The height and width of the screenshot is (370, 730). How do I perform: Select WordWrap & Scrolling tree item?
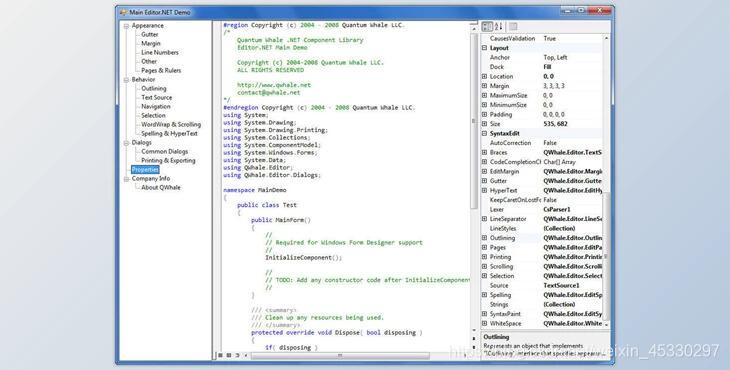[171, 125]
